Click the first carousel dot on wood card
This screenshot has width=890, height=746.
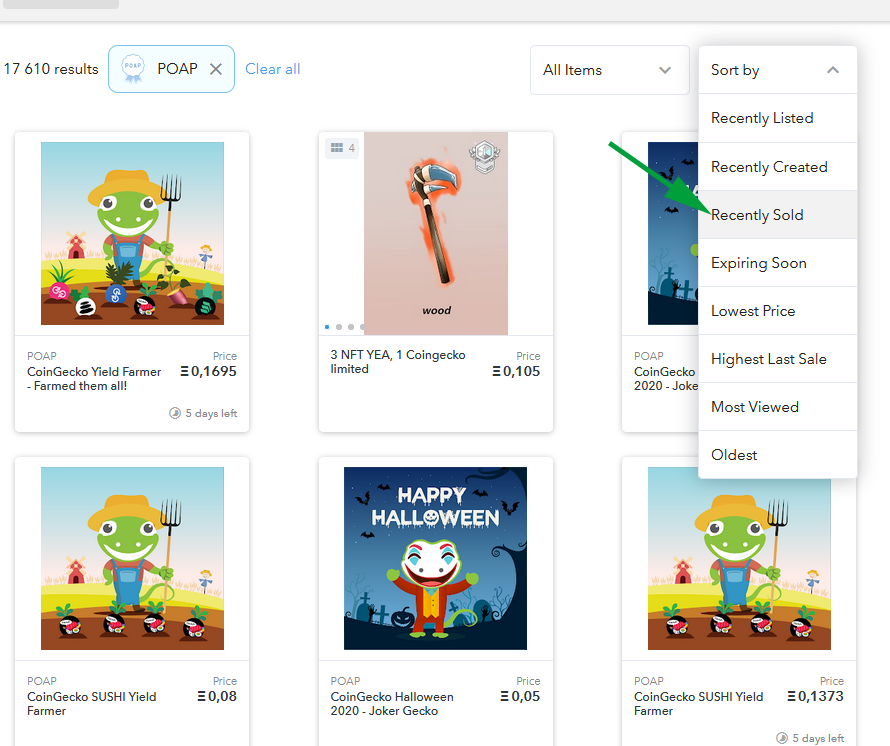327,327
